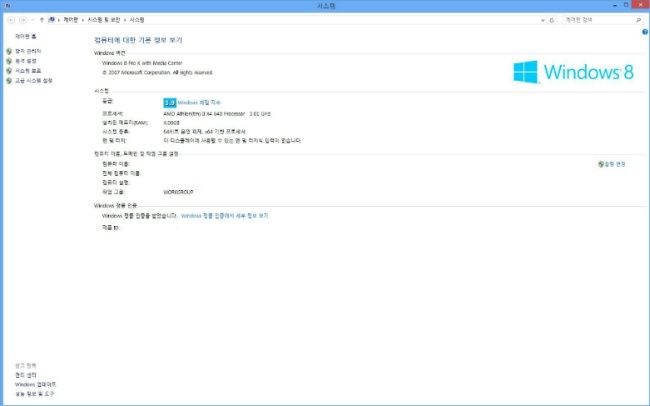Click the 작업 그룹: label
Image resolution: width=650 pixels, height=406 pixels.
click(113, 192)
